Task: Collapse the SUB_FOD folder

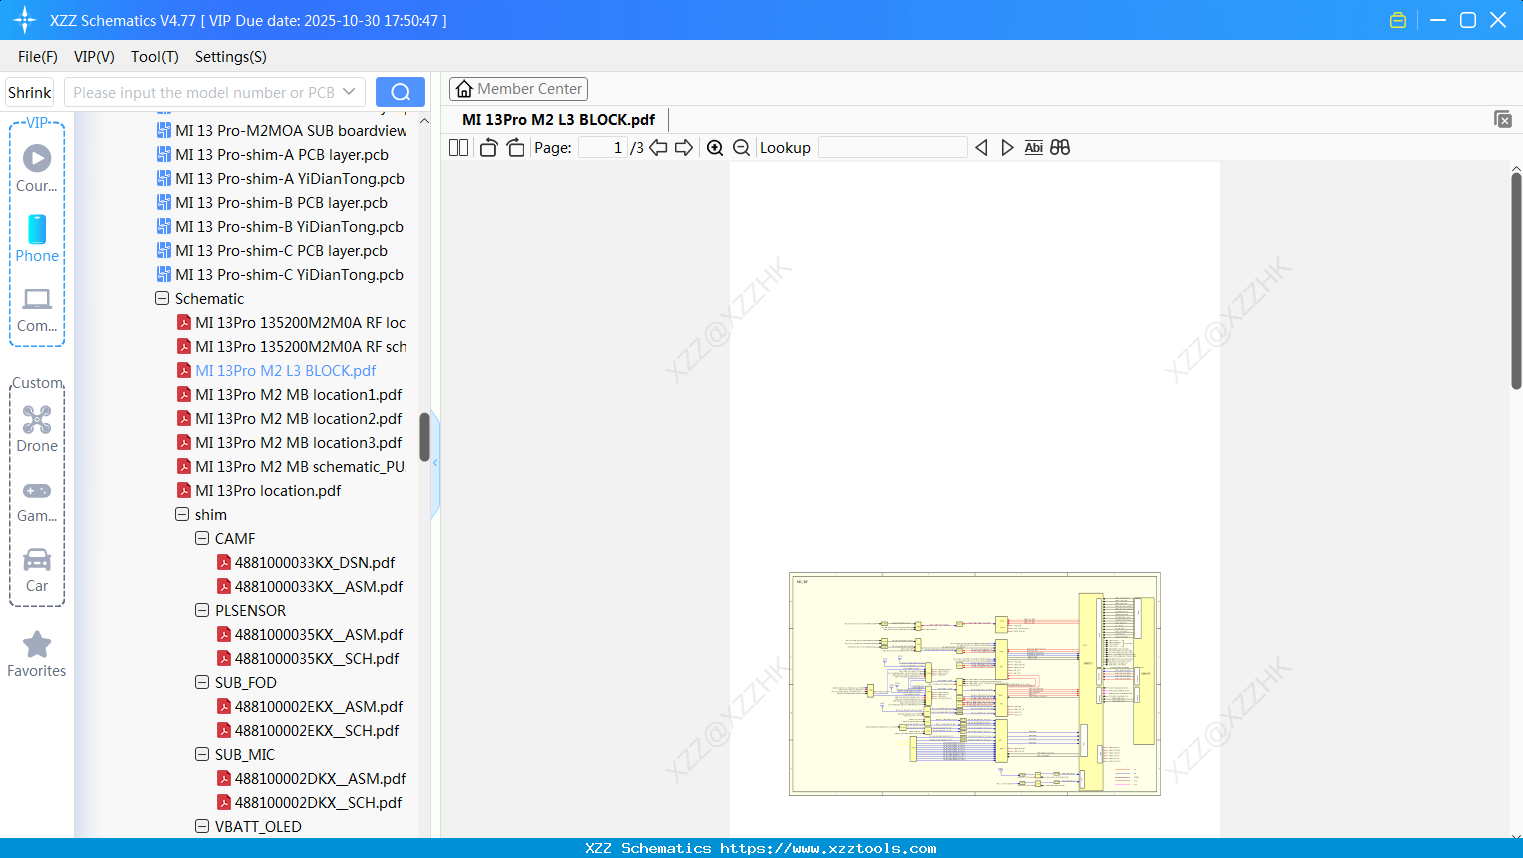Action: pyautogui.click(x=202, y=682)
